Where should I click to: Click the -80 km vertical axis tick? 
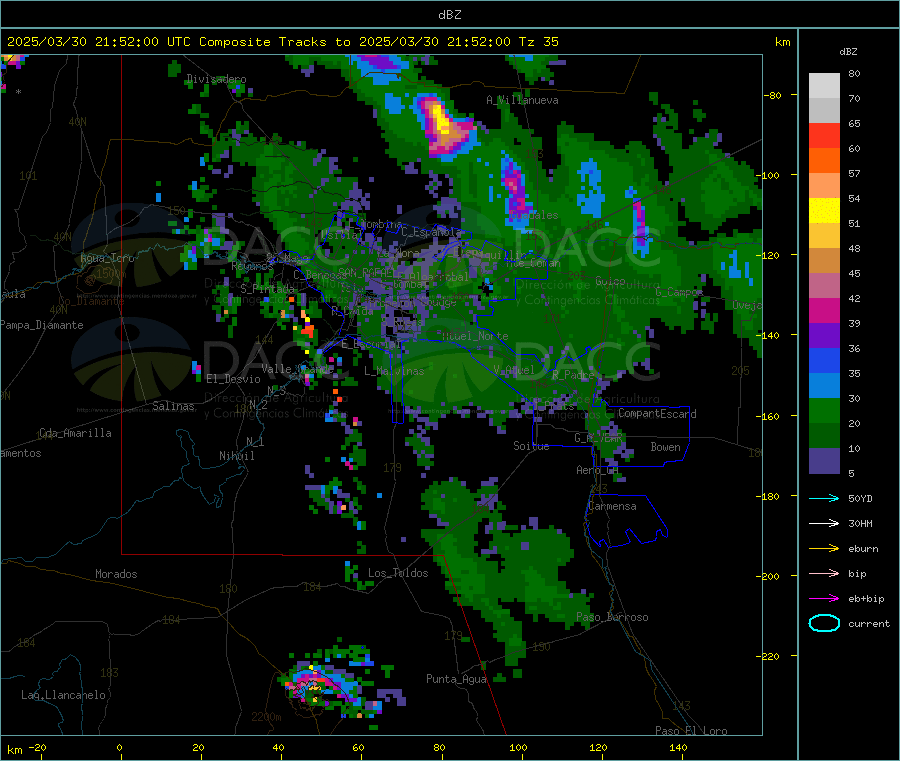773,95
